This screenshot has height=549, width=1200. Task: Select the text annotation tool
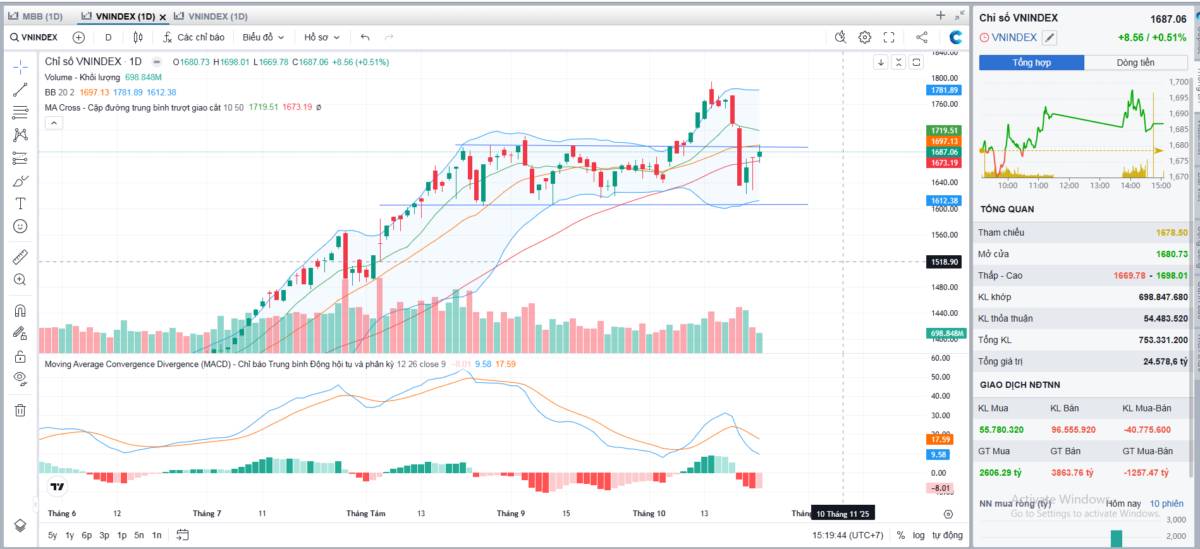(20, 203)
